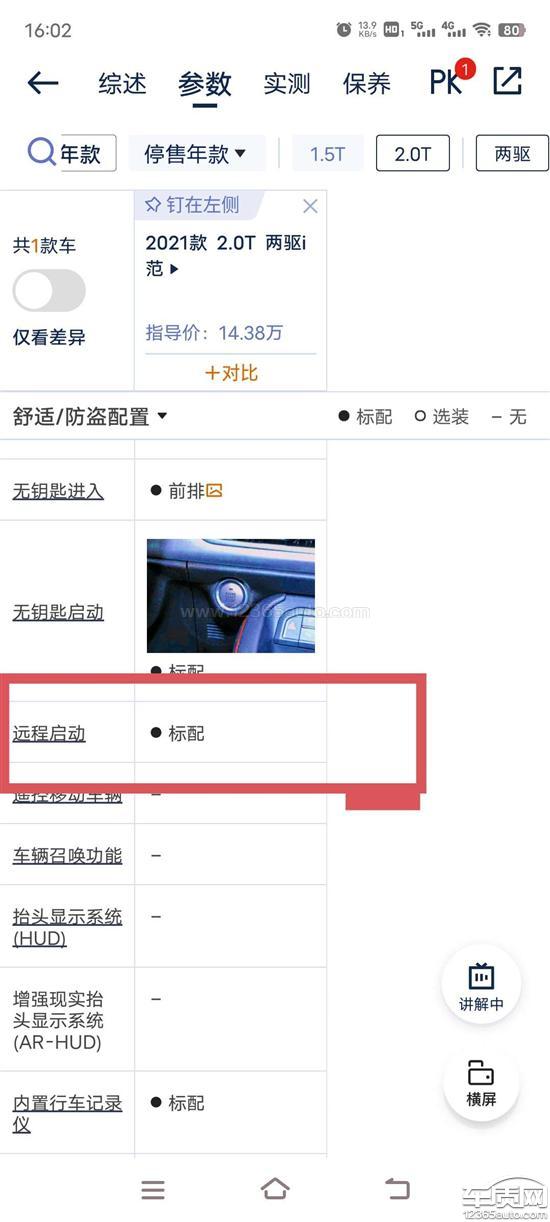Open the keyless start button photo

click(x=231, y=596)
